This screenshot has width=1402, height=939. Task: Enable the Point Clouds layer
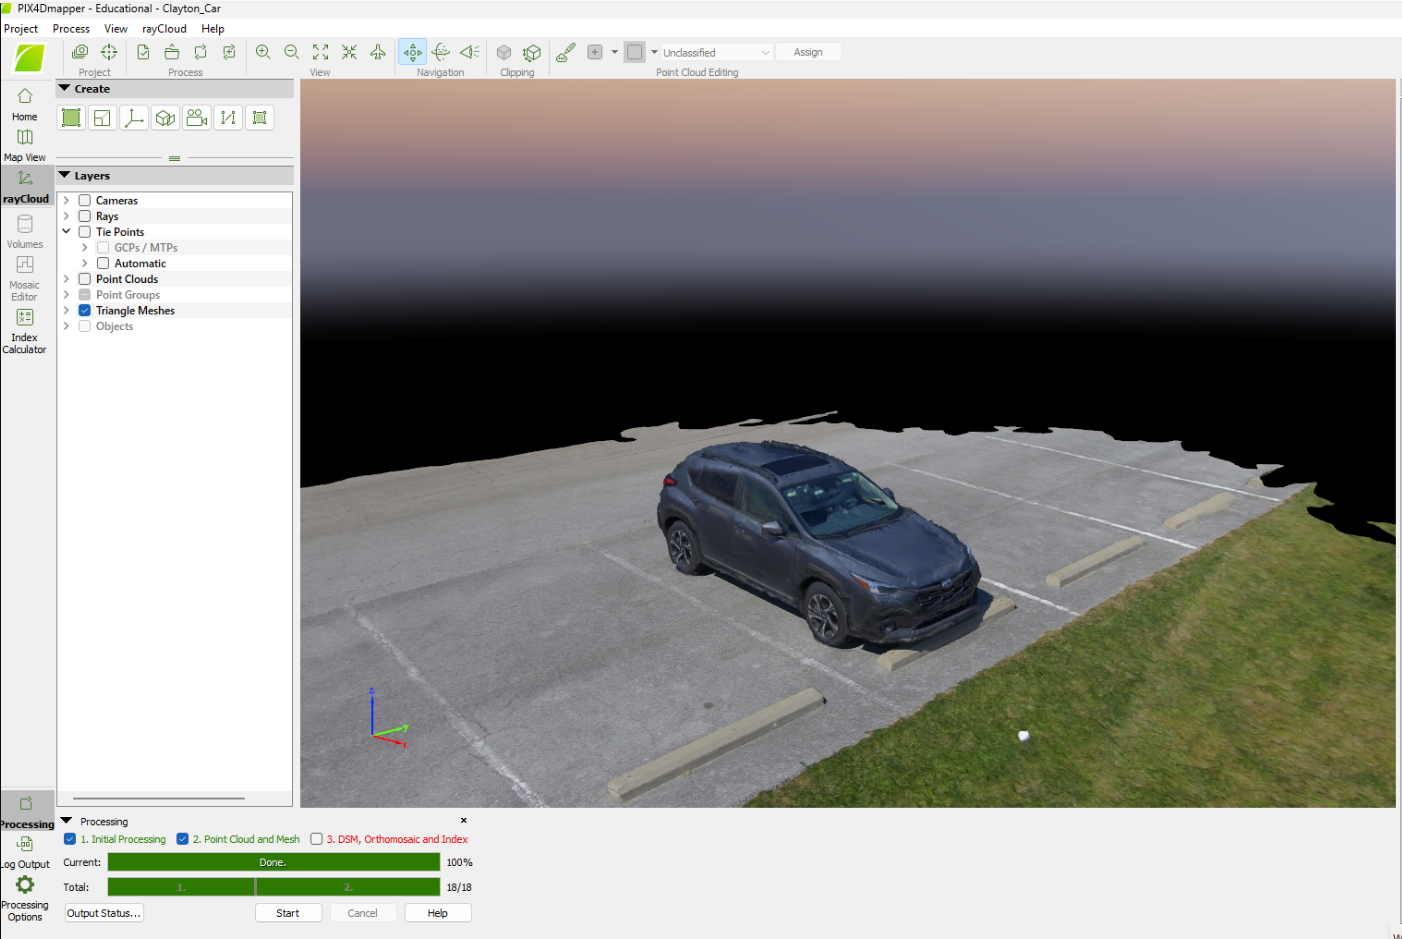pos(84,279)
